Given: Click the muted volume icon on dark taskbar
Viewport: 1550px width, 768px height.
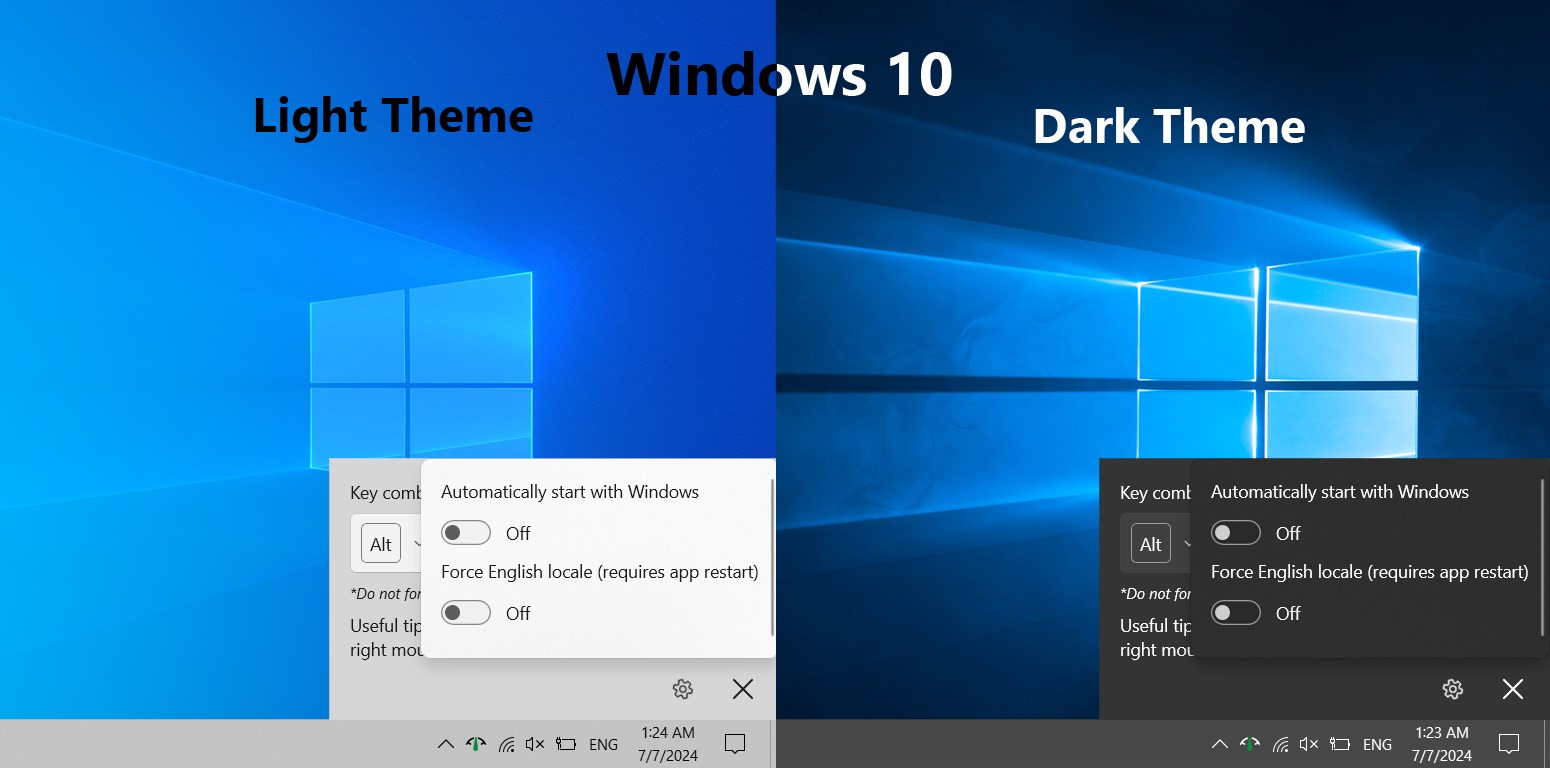Looking at the screenshot, I should click(1309, 744).
